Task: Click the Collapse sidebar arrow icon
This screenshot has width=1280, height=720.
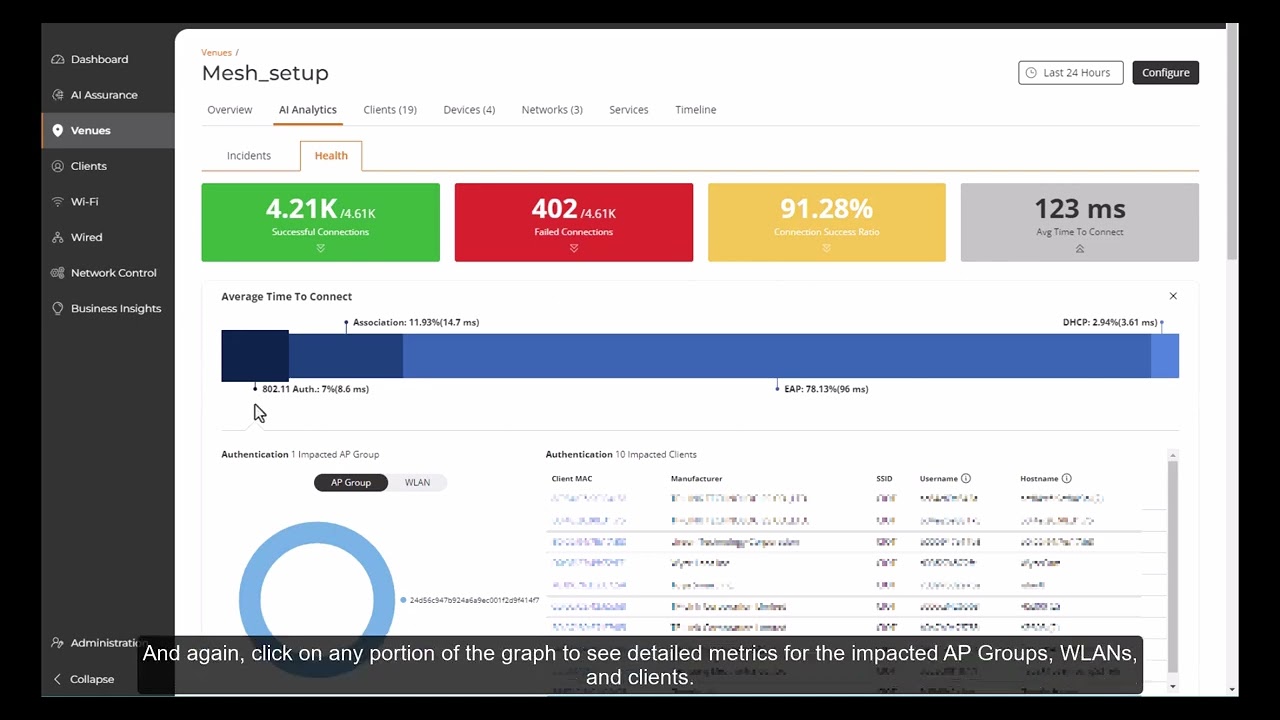Action: [58, 679]
